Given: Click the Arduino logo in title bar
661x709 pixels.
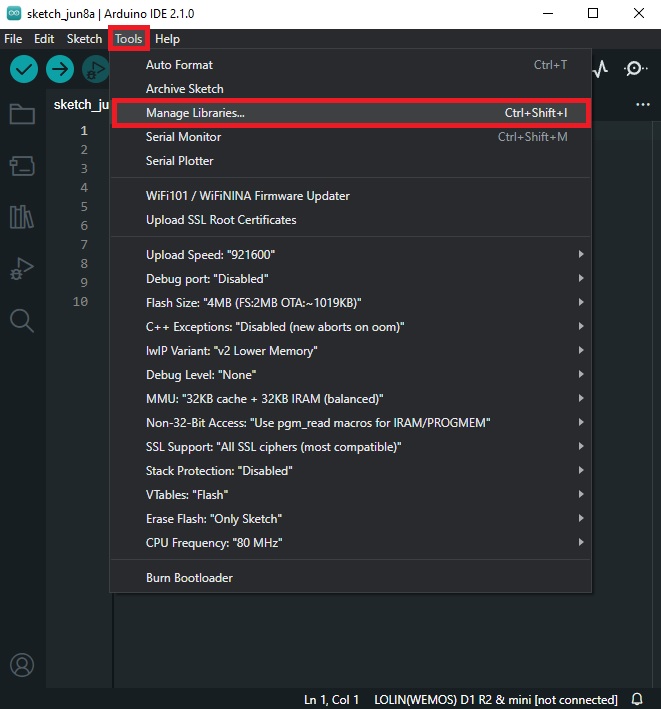Looking at the screenshot, I should click(x=14, y=14).
